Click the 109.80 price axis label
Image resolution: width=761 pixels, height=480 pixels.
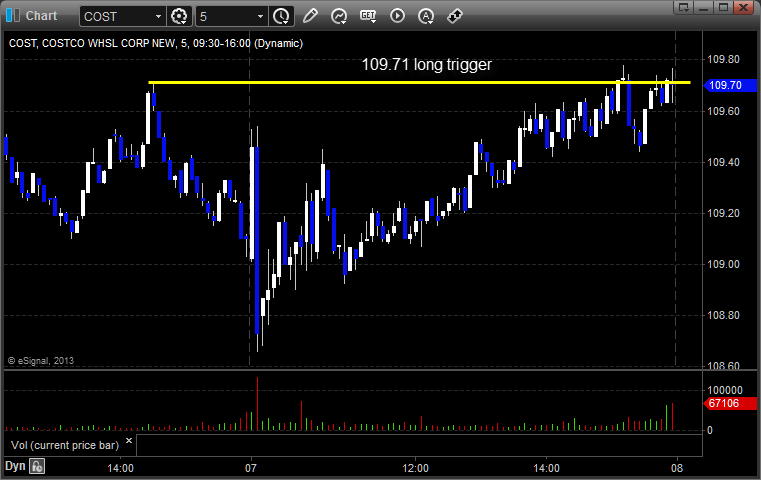coord(724,59)
